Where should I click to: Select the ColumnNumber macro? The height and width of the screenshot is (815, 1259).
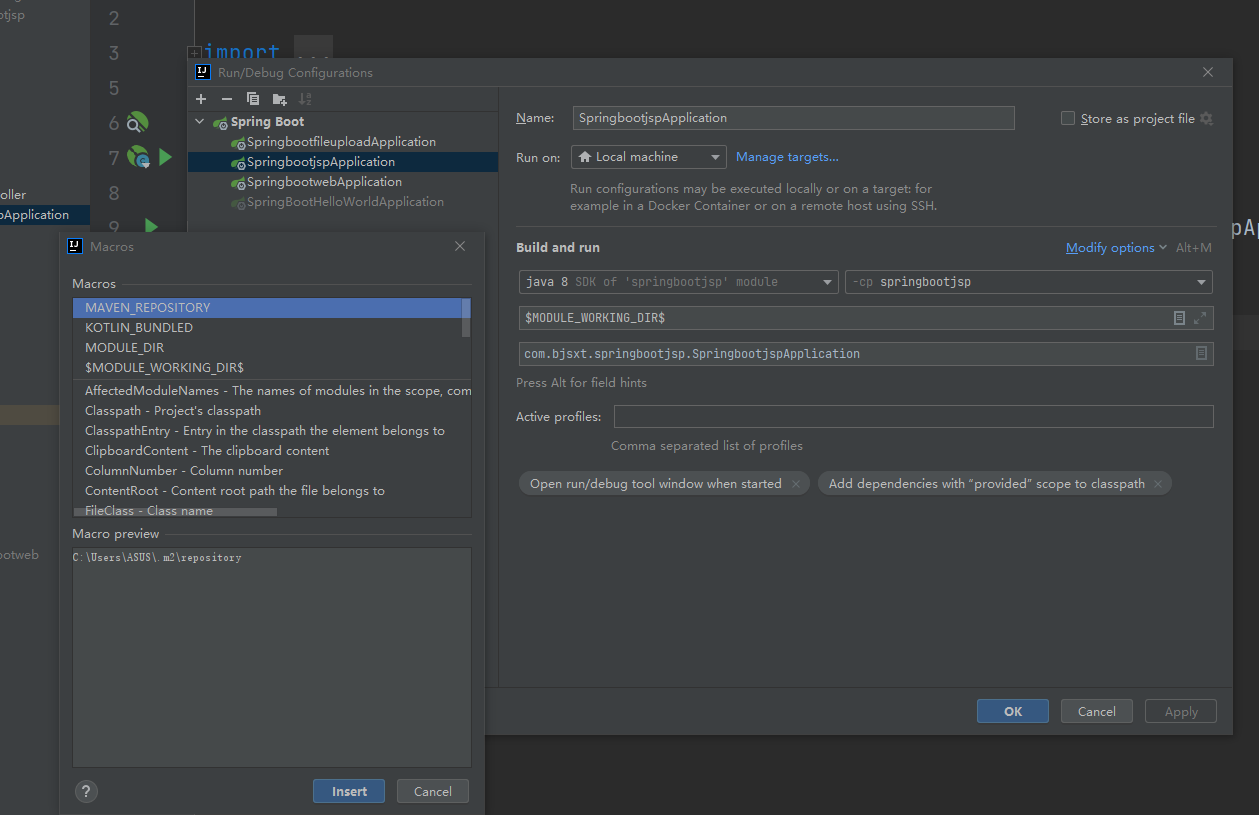click(272, 471)
